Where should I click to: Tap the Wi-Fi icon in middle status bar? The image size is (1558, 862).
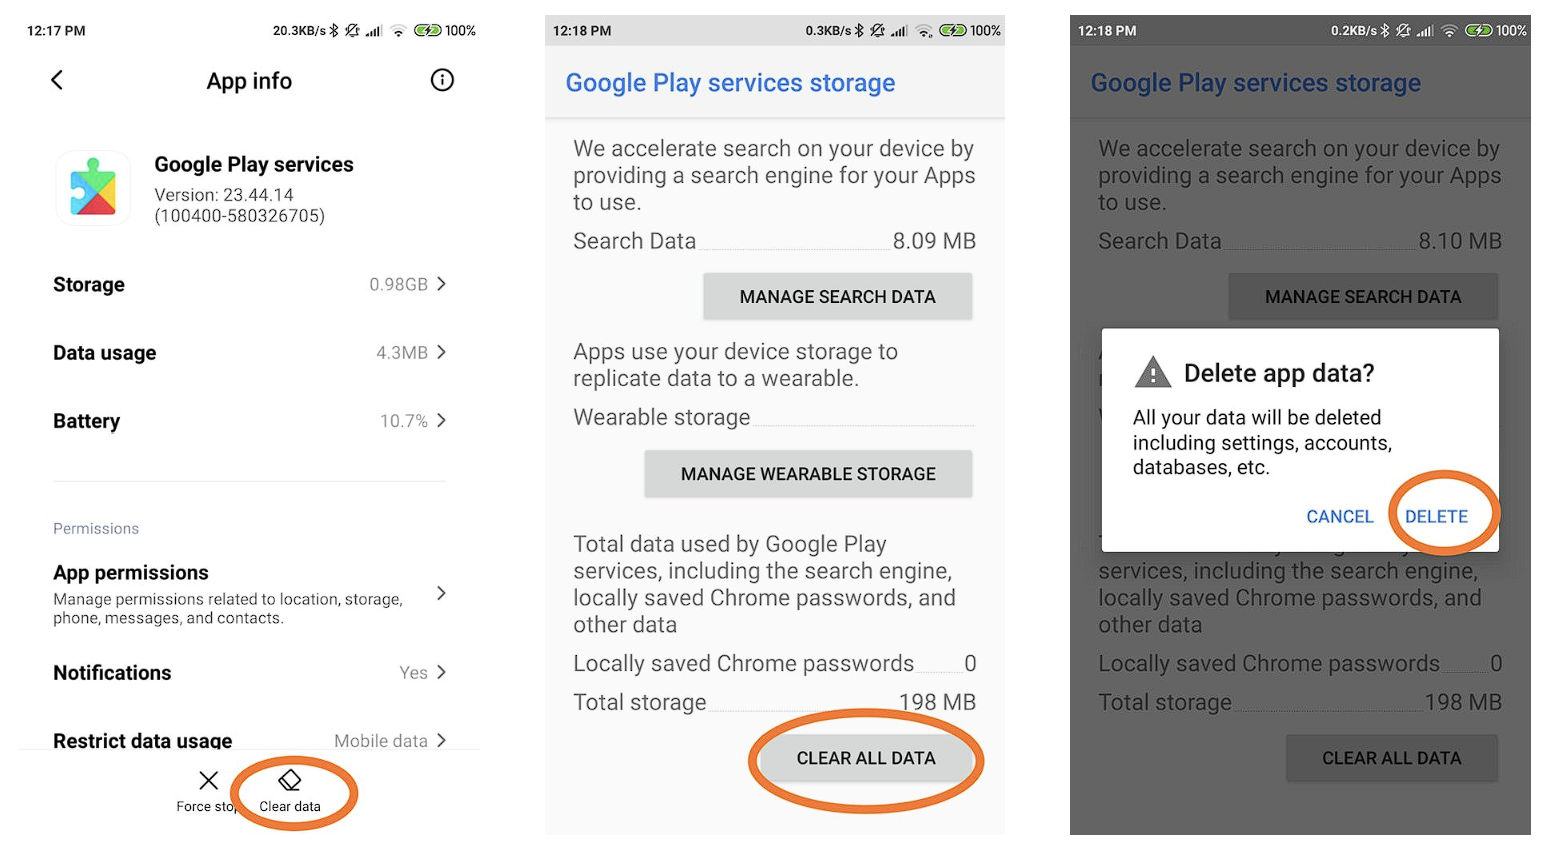pos(925,31)
